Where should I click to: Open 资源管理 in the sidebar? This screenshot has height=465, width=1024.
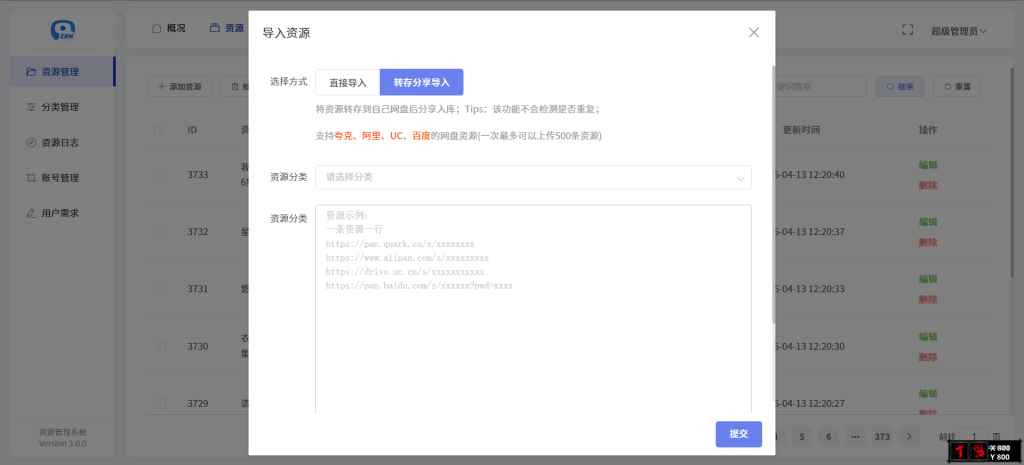coord(62,72)
